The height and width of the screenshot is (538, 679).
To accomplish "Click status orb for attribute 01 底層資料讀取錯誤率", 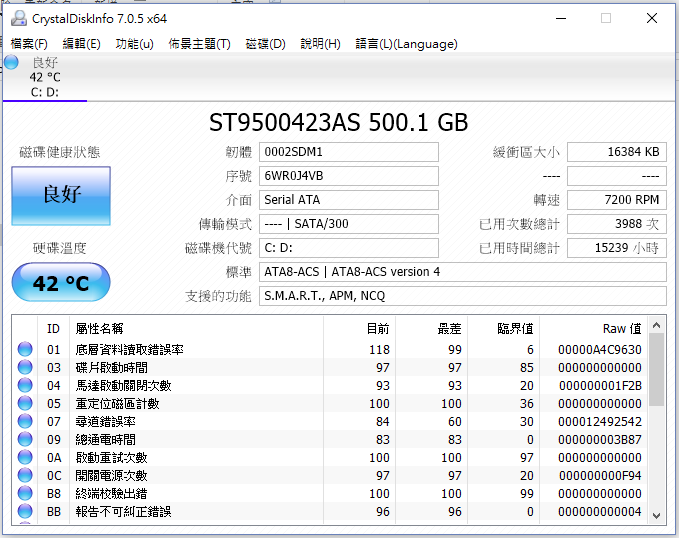I will tap(25, 349).
